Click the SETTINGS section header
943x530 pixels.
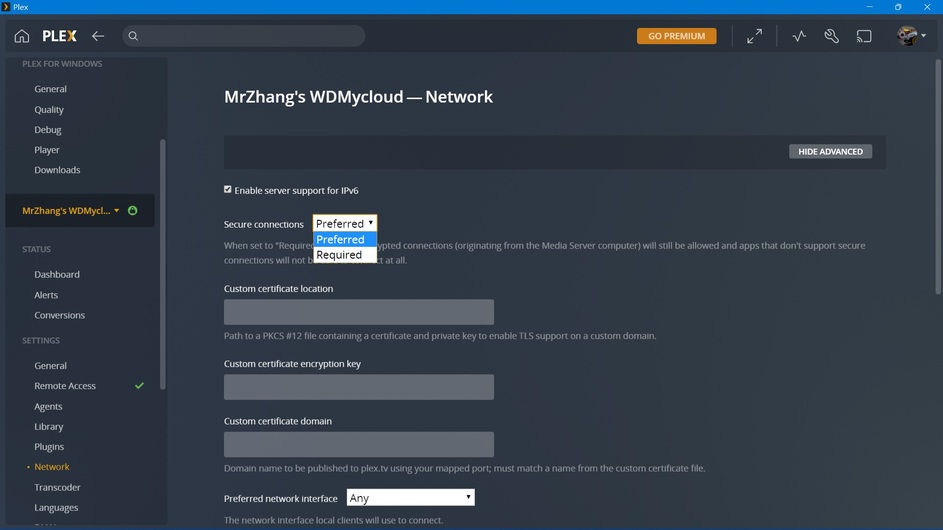41,340
